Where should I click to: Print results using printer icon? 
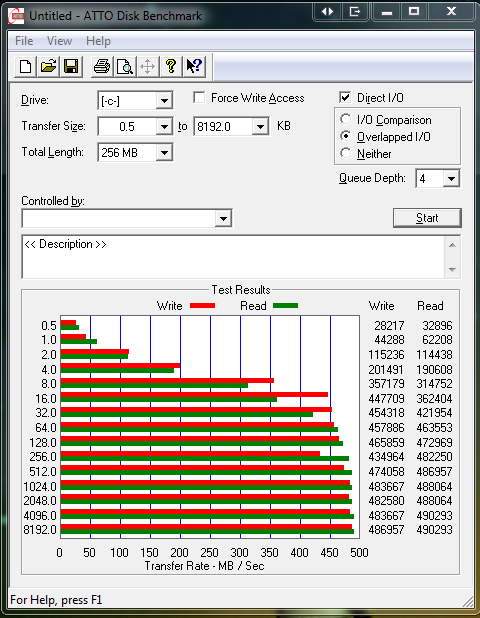point(102,66)
